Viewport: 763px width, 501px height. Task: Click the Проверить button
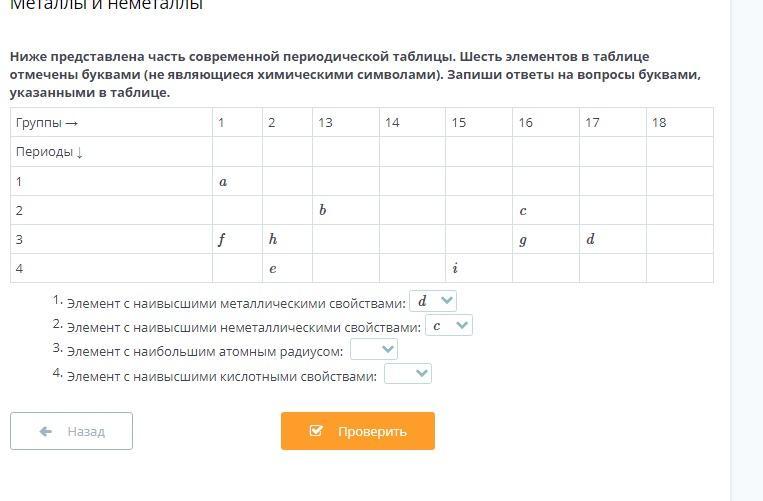click(x=358, y=431)
